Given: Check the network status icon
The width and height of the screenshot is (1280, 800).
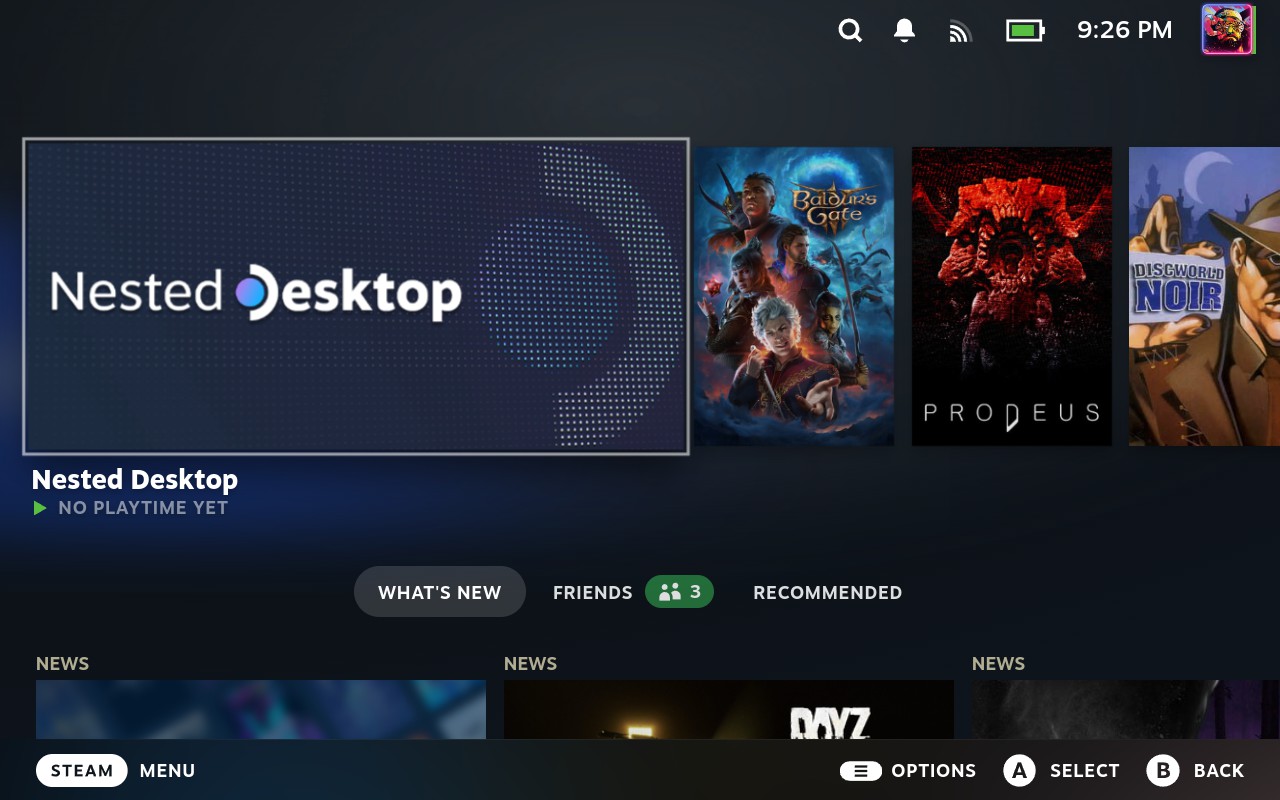Looking at the screenshot, I should point(960,30).
